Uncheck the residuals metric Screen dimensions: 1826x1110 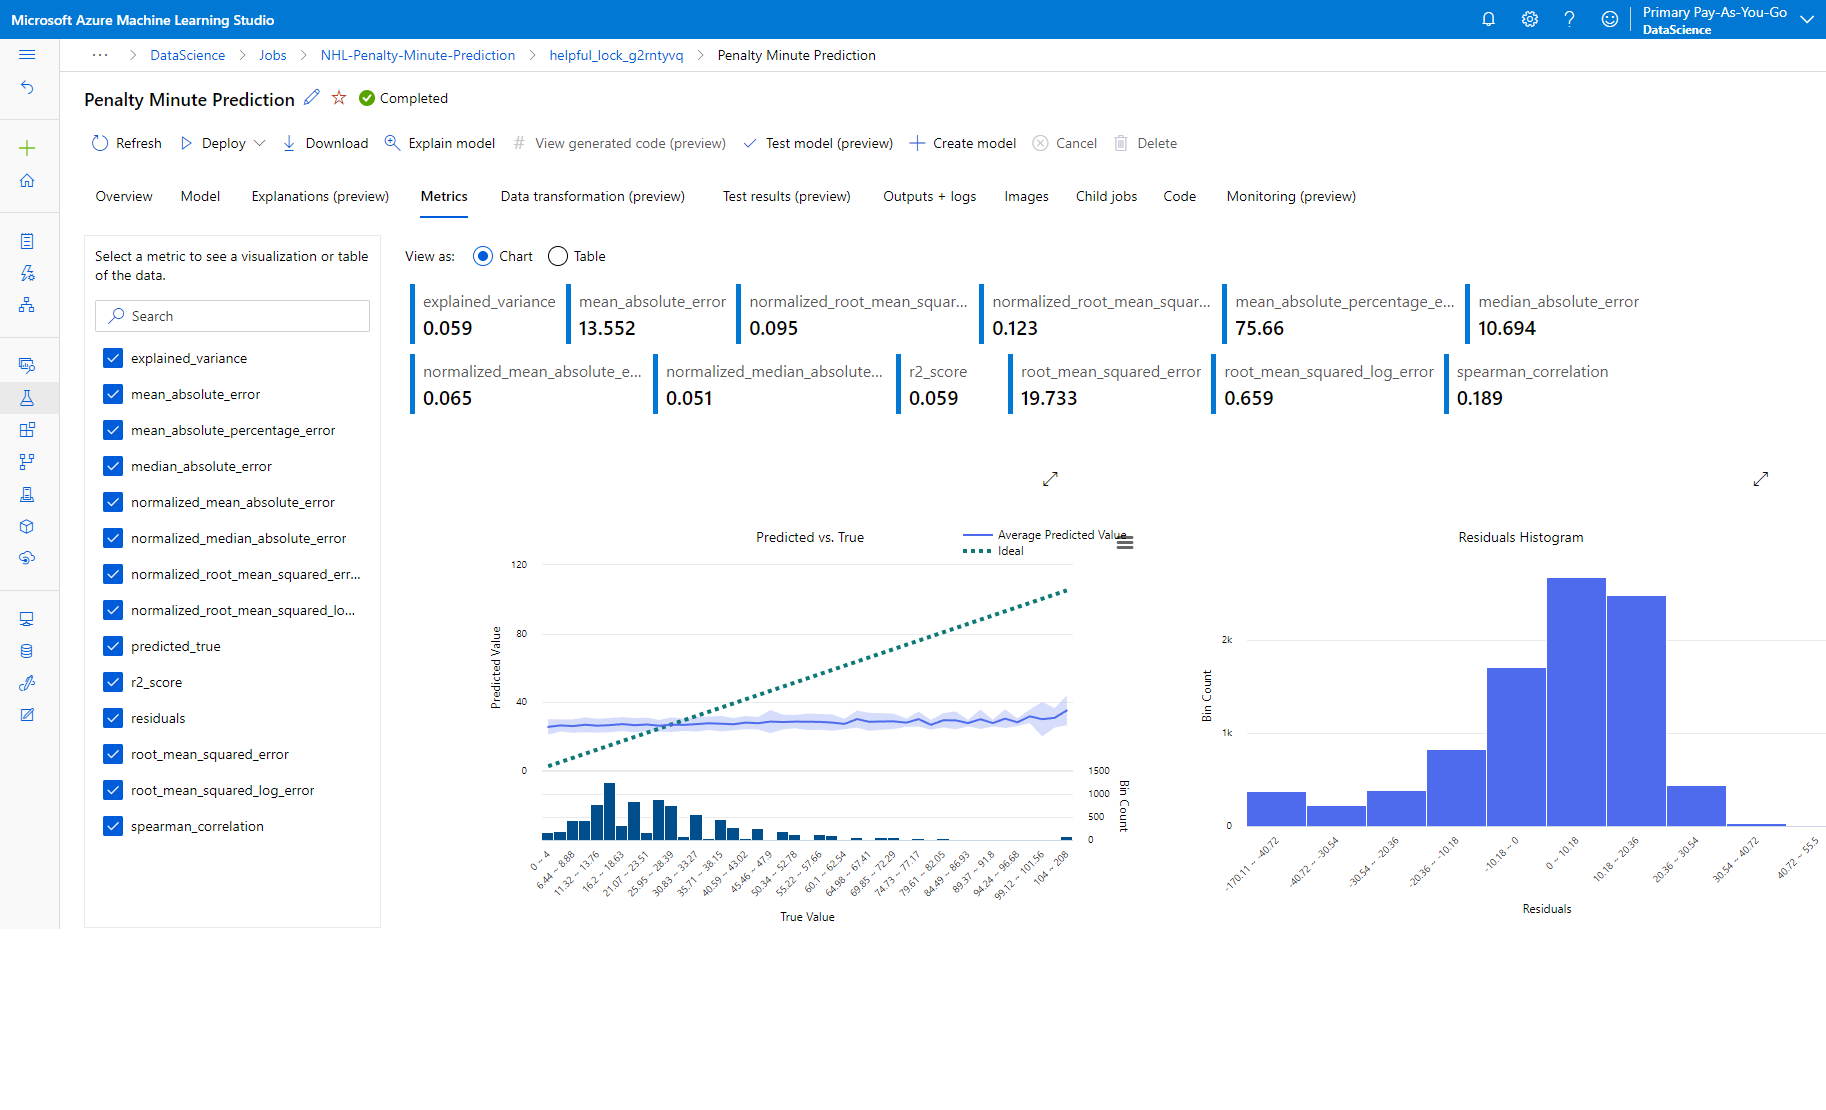tap(112, 717)
